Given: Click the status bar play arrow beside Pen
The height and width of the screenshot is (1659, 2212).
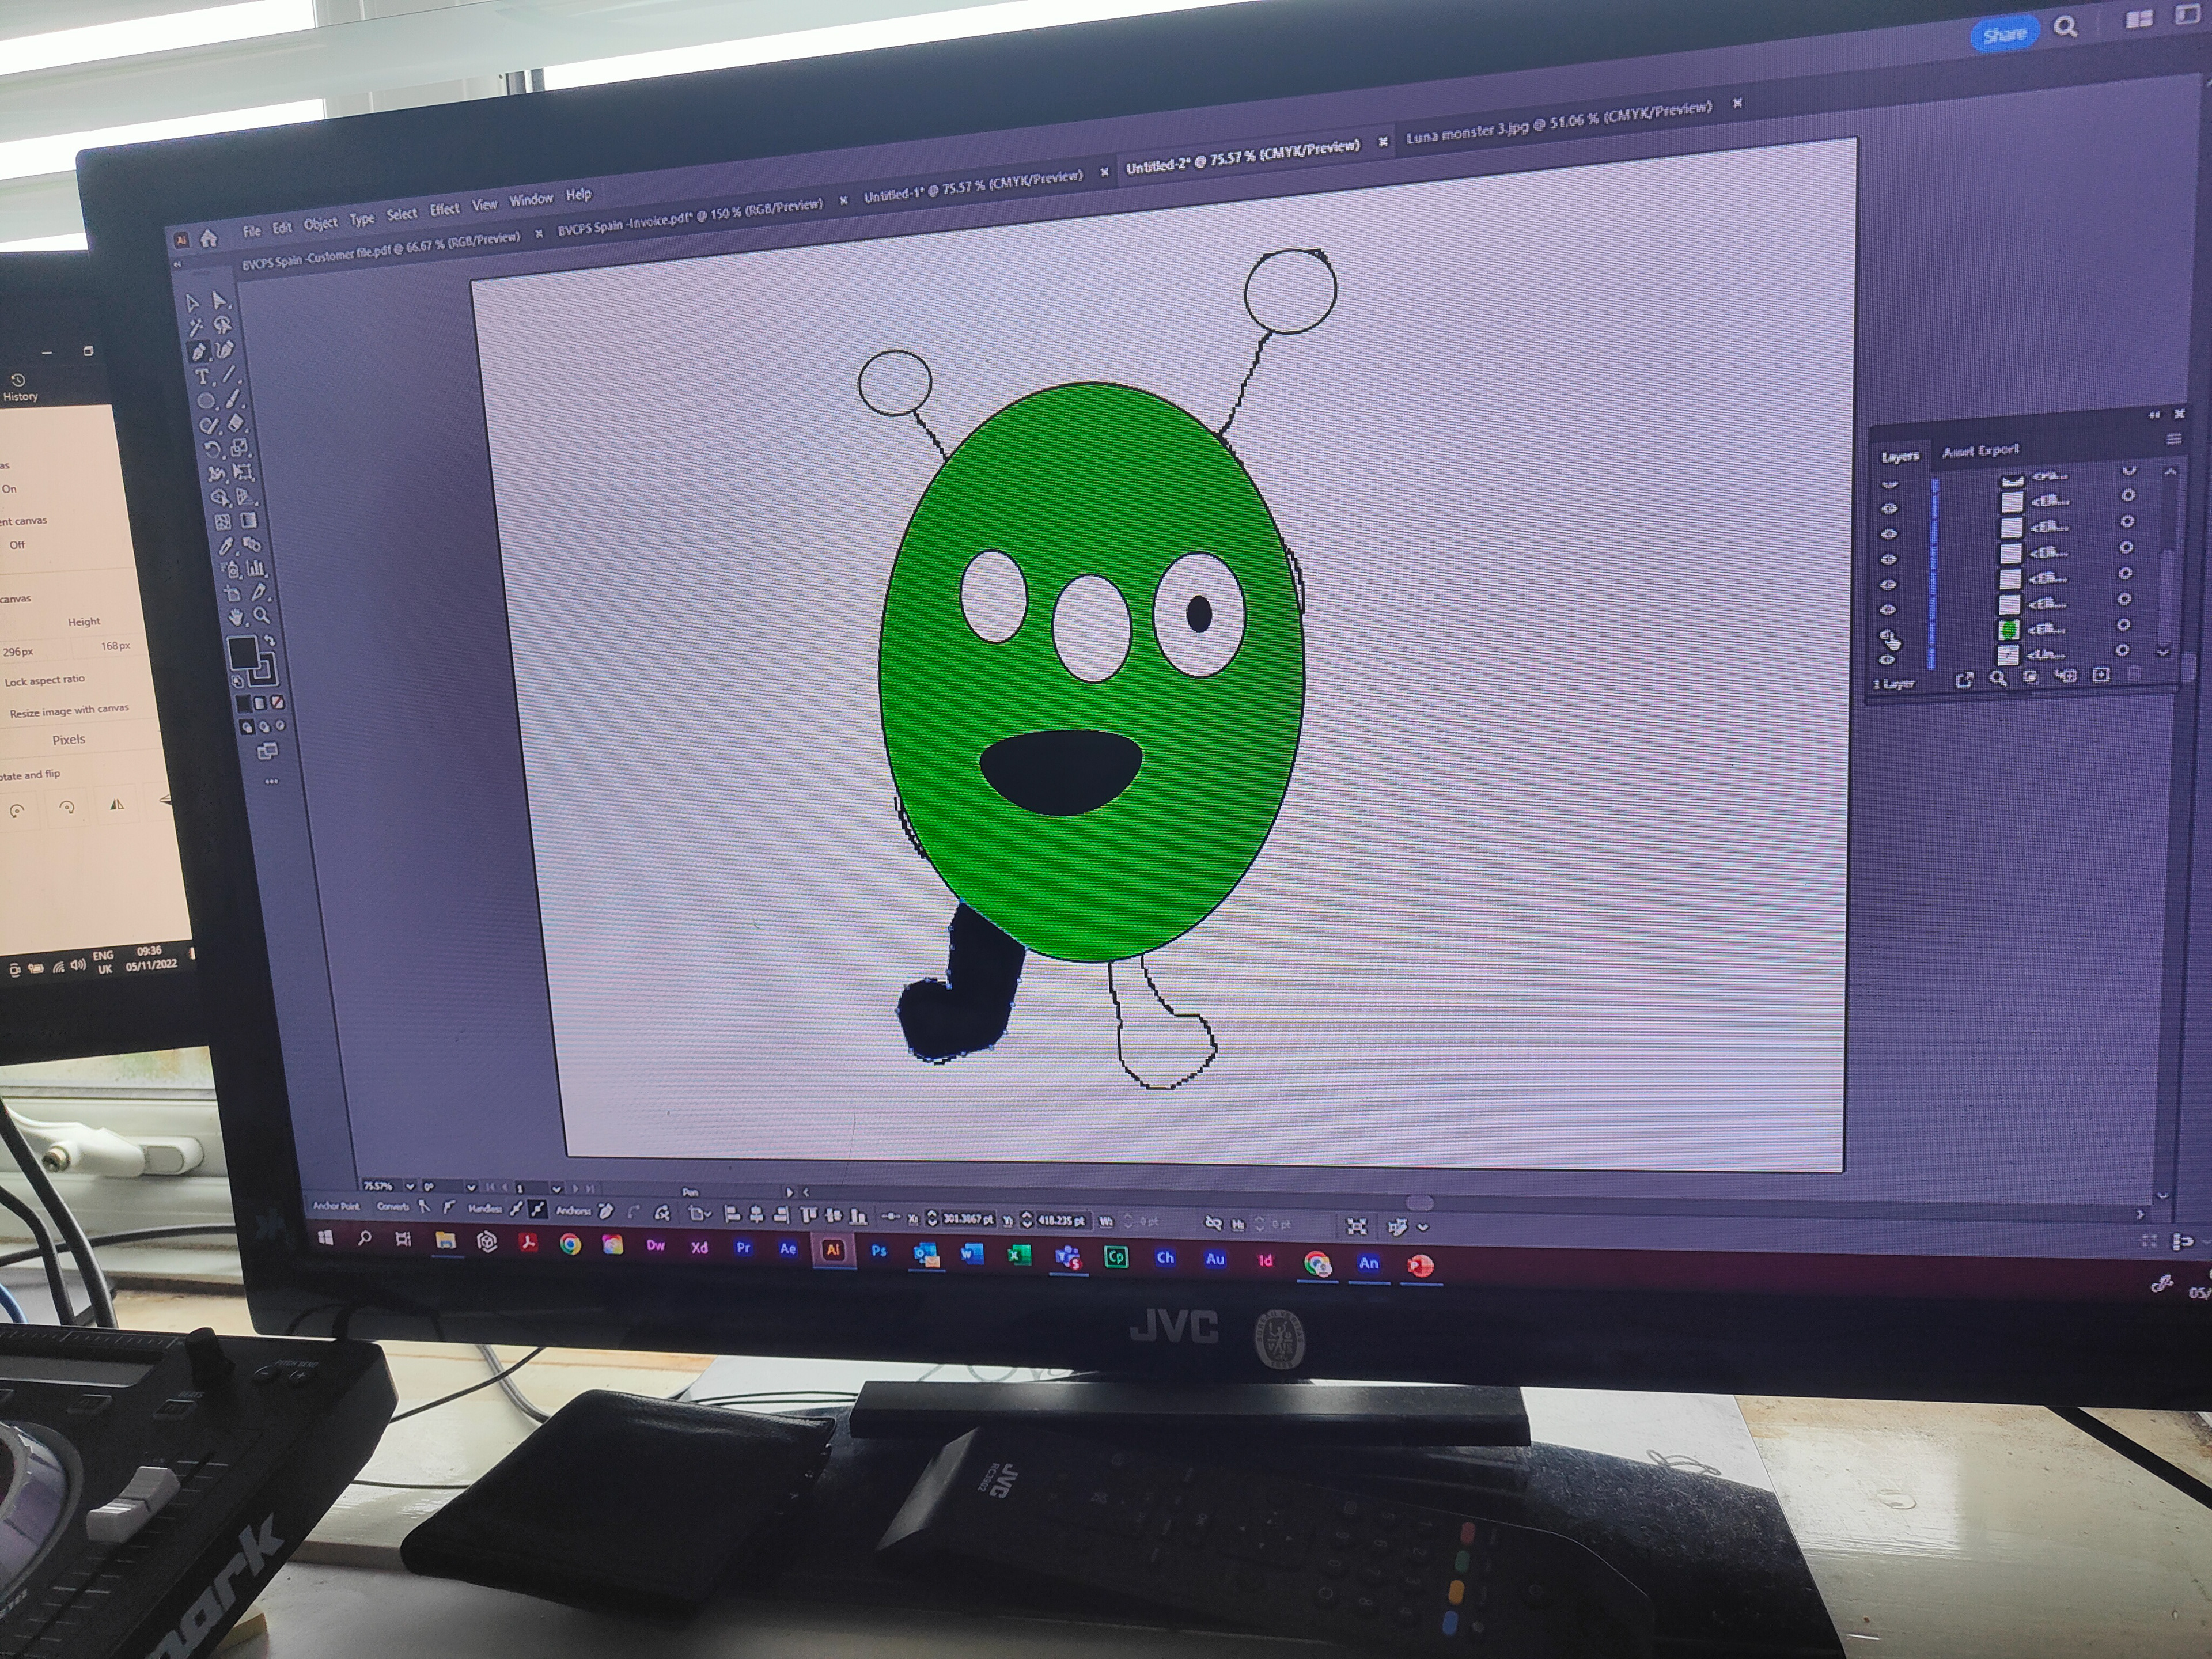Looking at the screenshot, I should [x=789, y=1192].
